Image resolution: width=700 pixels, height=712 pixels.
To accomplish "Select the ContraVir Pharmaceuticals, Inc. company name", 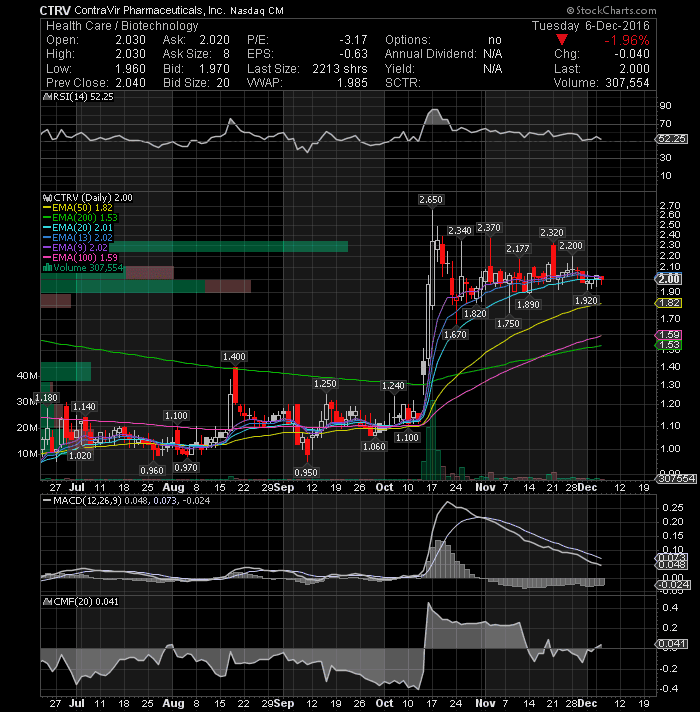I will click(150, 10).
